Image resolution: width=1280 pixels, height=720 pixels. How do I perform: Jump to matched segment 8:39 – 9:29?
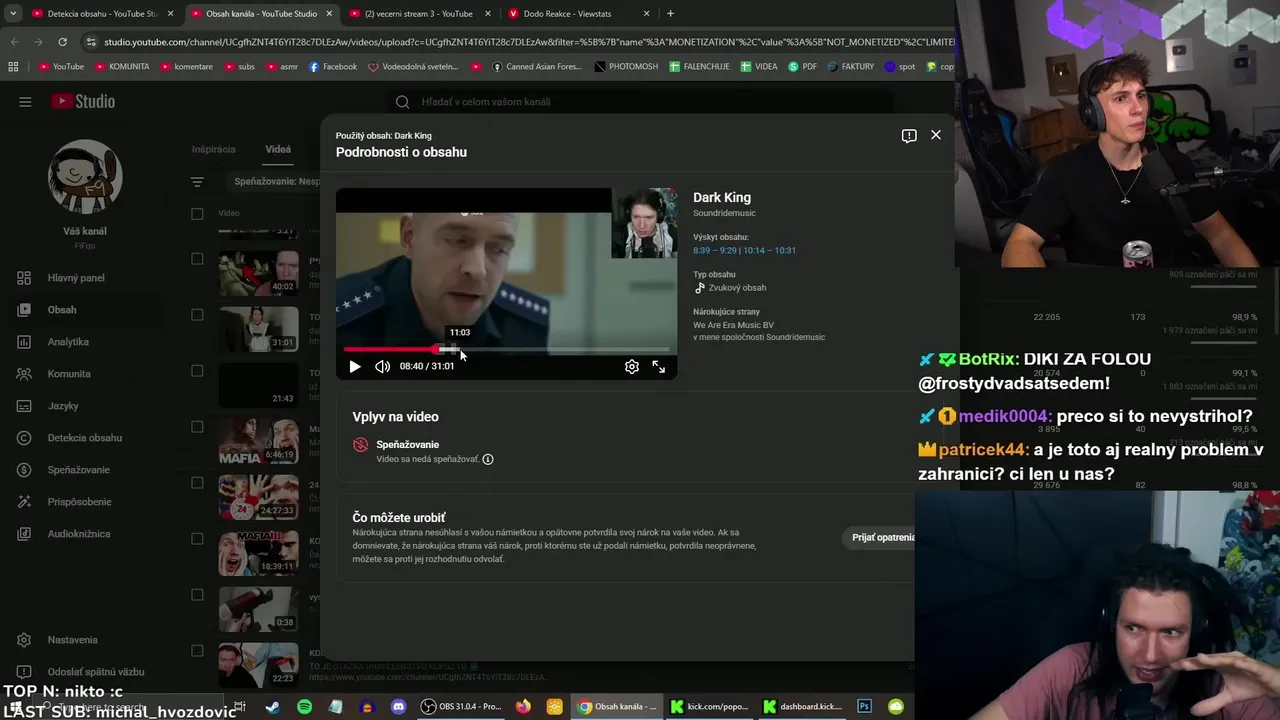click(714, 250)
